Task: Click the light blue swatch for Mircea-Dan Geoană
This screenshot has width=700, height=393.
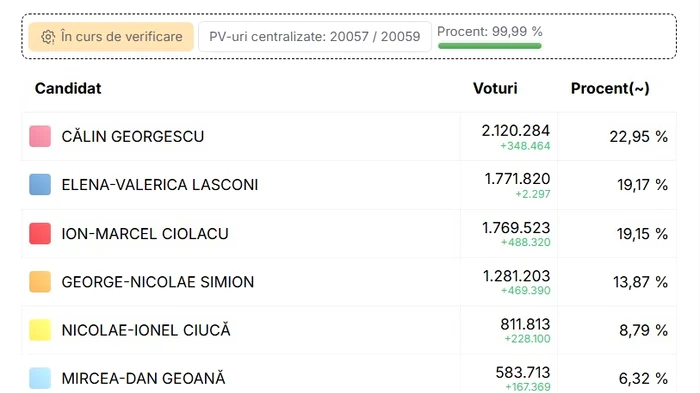Action: point(40,378)
